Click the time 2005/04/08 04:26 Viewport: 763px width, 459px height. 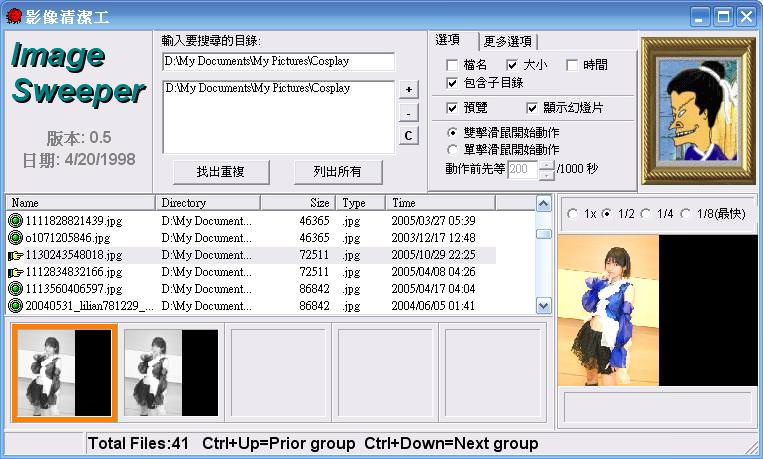(433, 272)
